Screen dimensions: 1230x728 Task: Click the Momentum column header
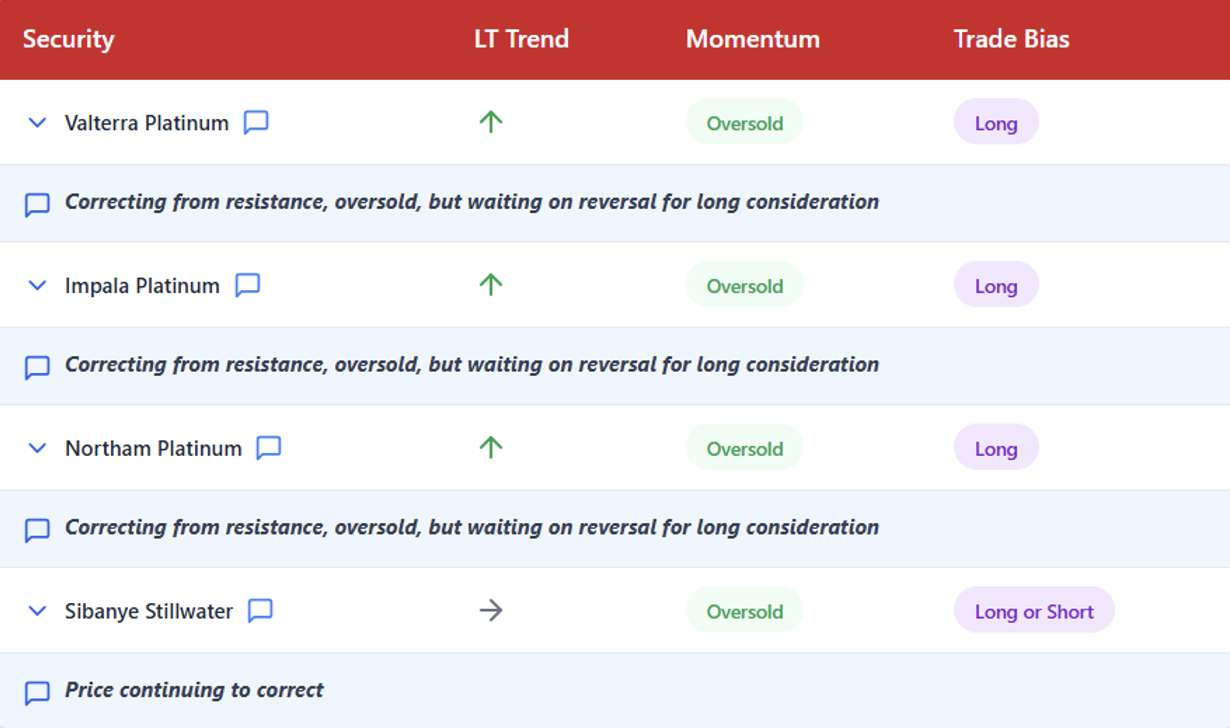coord(752,39)
